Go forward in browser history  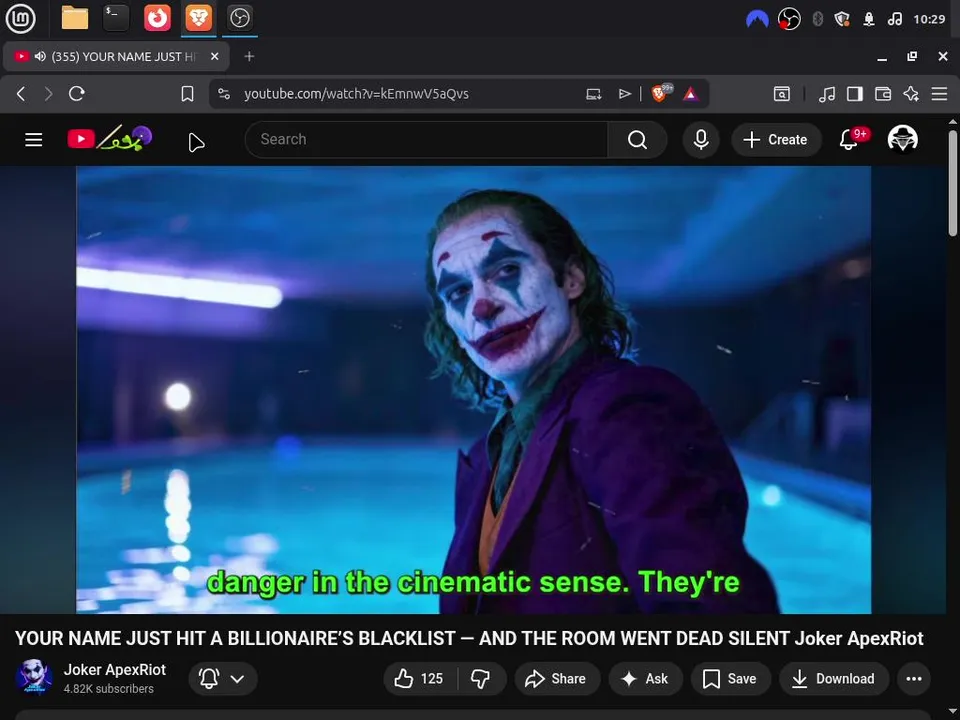(48, 94)
